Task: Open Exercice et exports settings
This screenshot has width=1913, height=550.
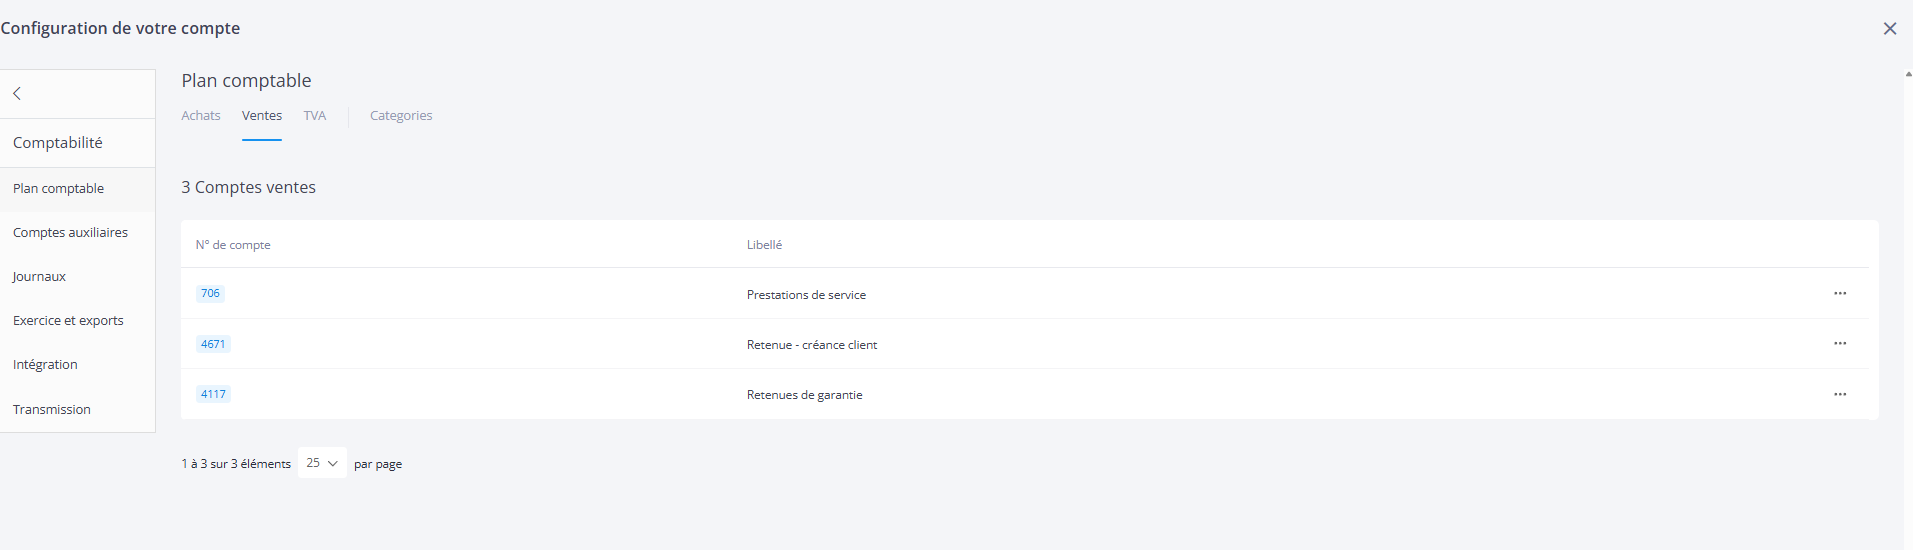Action: point(68,321)
